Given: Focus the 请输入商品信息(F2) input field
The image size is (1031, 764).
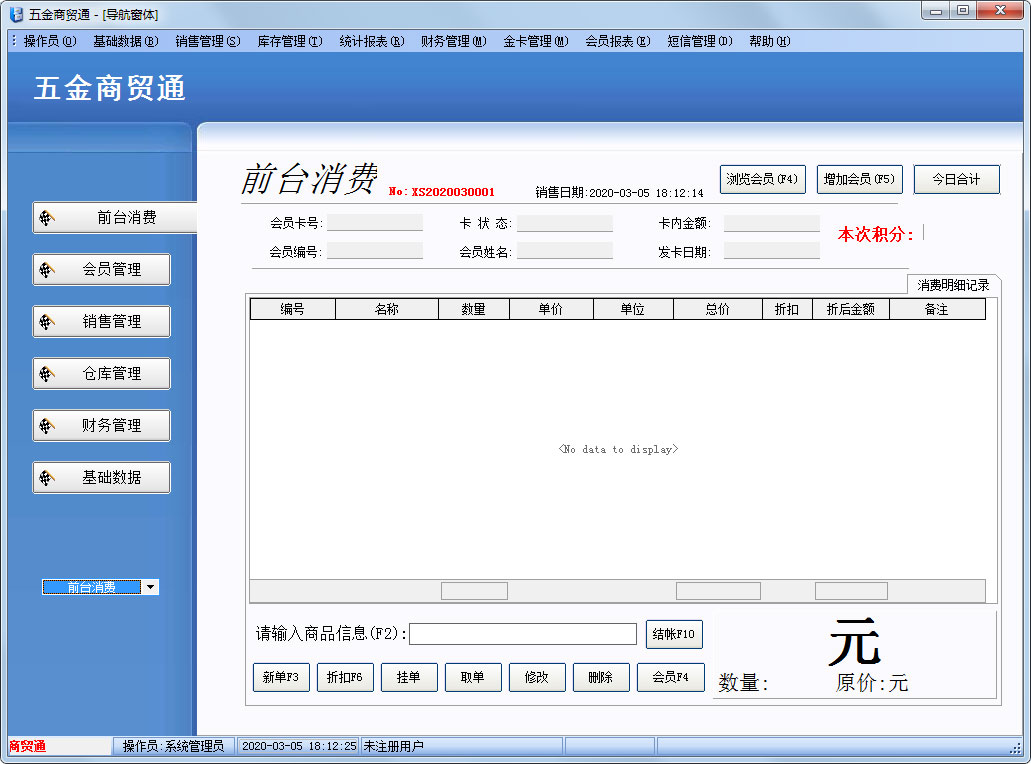Looking at the screenshot, I should pyautogui.click(x=523, y=634).
